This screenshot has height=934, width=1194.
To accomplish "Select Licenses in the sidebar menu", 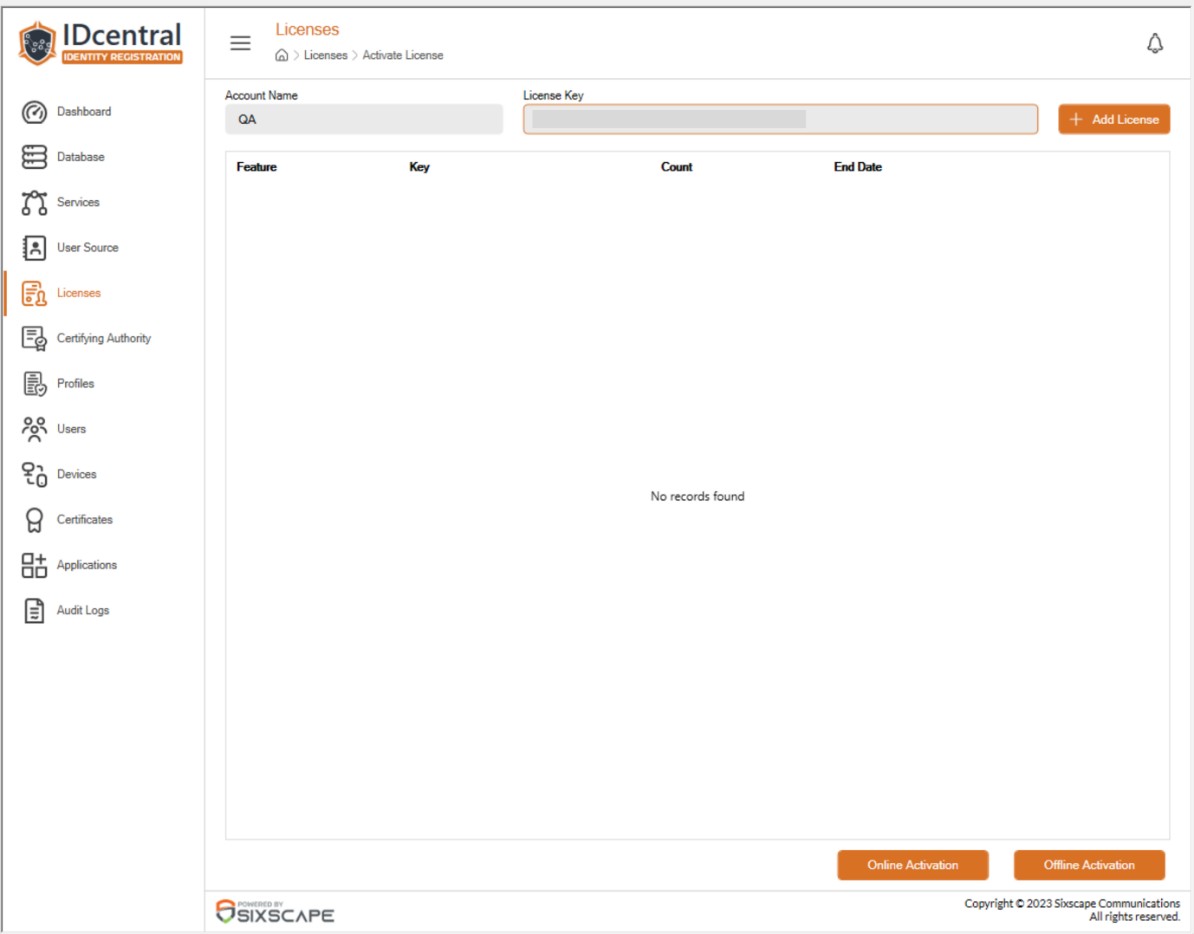I will tap(78, 293).
